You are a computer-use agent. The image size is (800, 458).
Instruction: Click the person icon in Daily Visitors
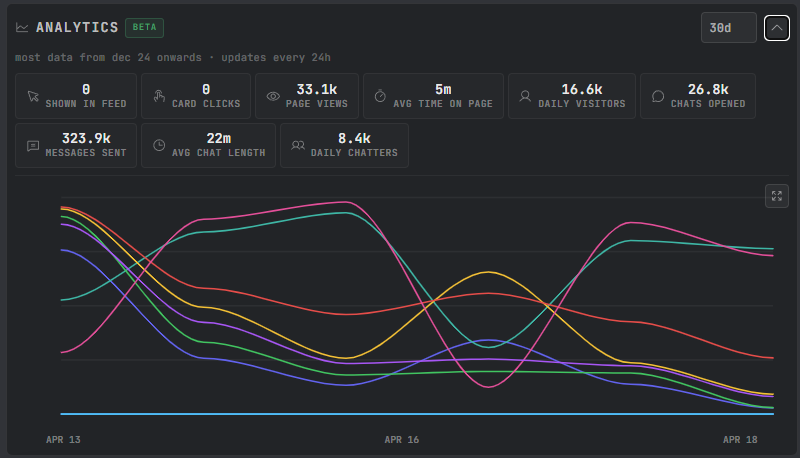coord(525,96)
